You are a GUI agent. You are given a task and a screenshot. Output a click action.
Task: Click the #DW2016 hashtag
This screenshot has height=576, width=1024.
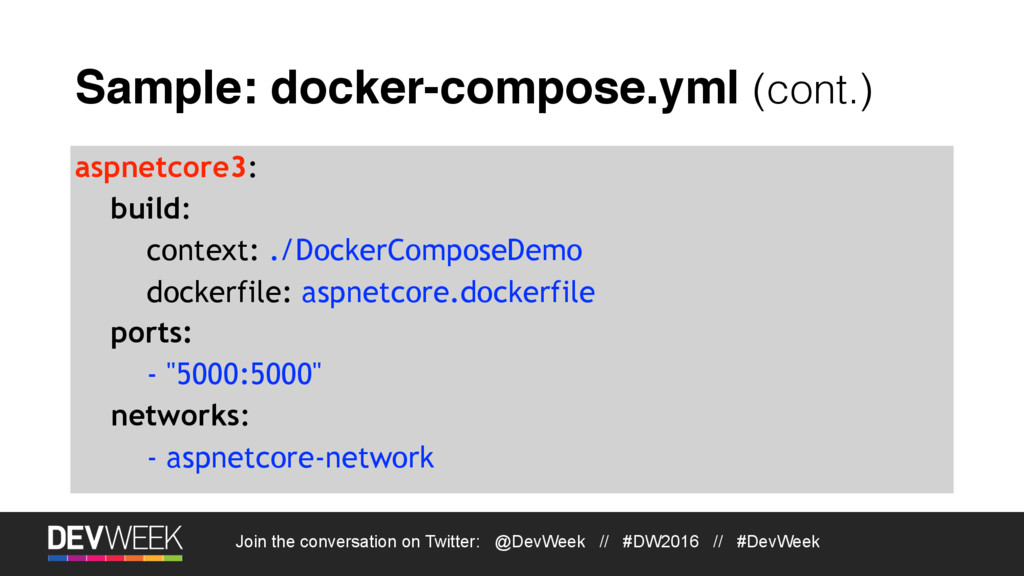[660, 541]
